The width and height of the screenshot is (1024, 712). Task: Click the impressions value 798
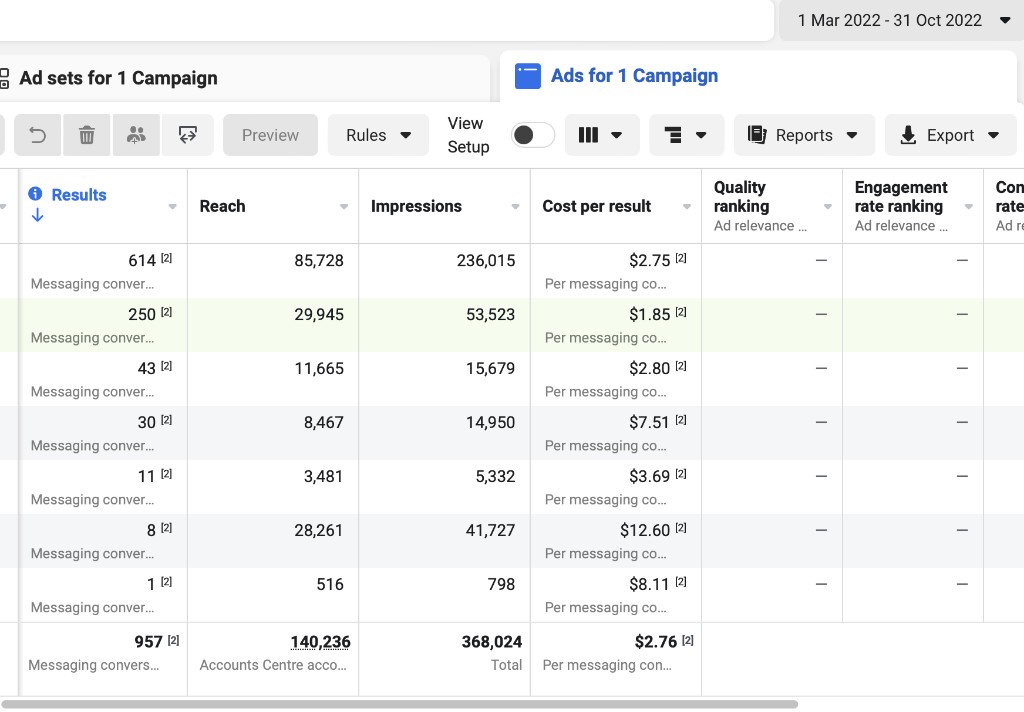click(502, 585)
